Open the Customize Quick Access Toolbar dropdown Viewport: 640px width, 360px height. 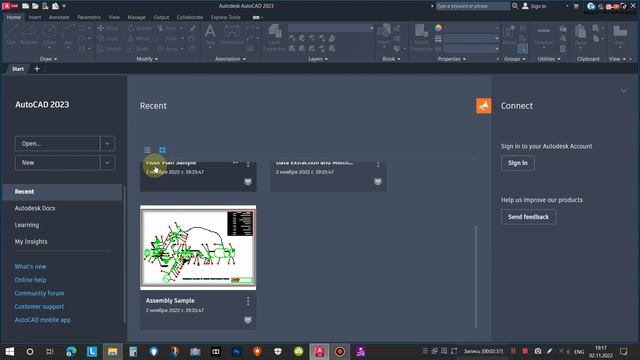[x=64, y=6]
